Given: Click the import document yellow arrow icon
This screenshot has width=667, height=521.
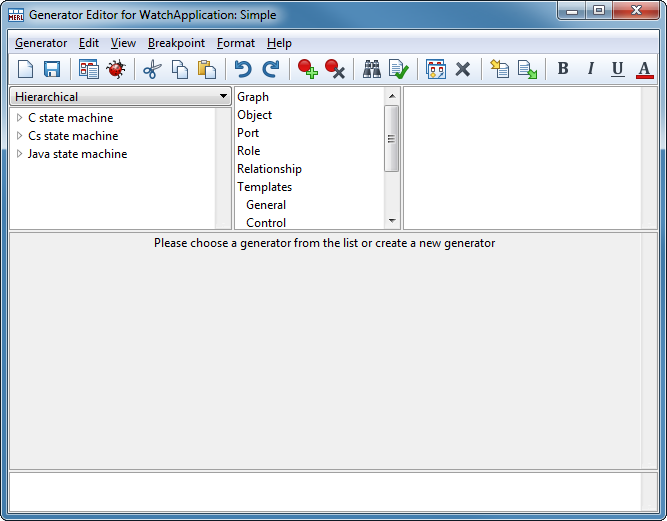Looking at the screenshot, I should point(499,69).
